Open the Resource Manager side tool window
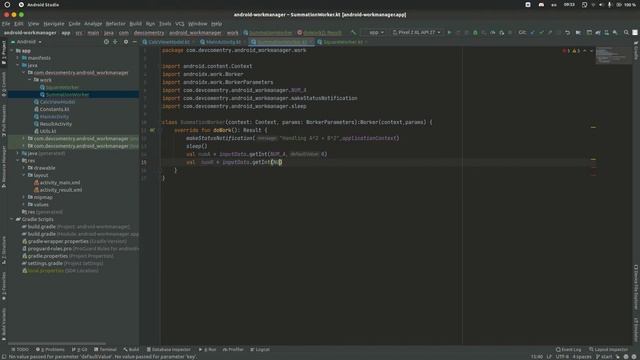 coord(4,167)
